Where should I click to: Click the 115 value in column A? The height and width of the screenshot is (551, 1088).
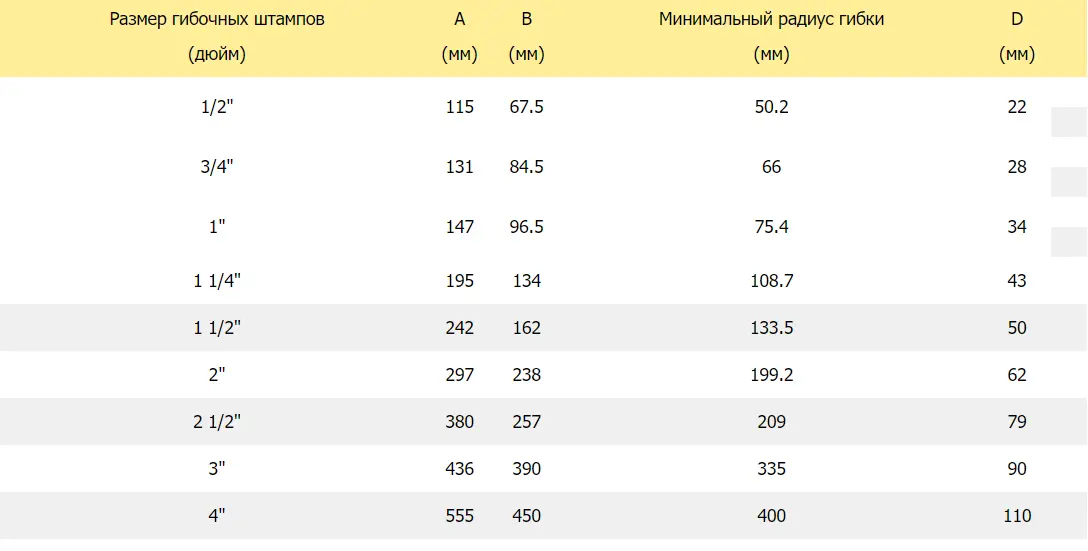[459, 107]
